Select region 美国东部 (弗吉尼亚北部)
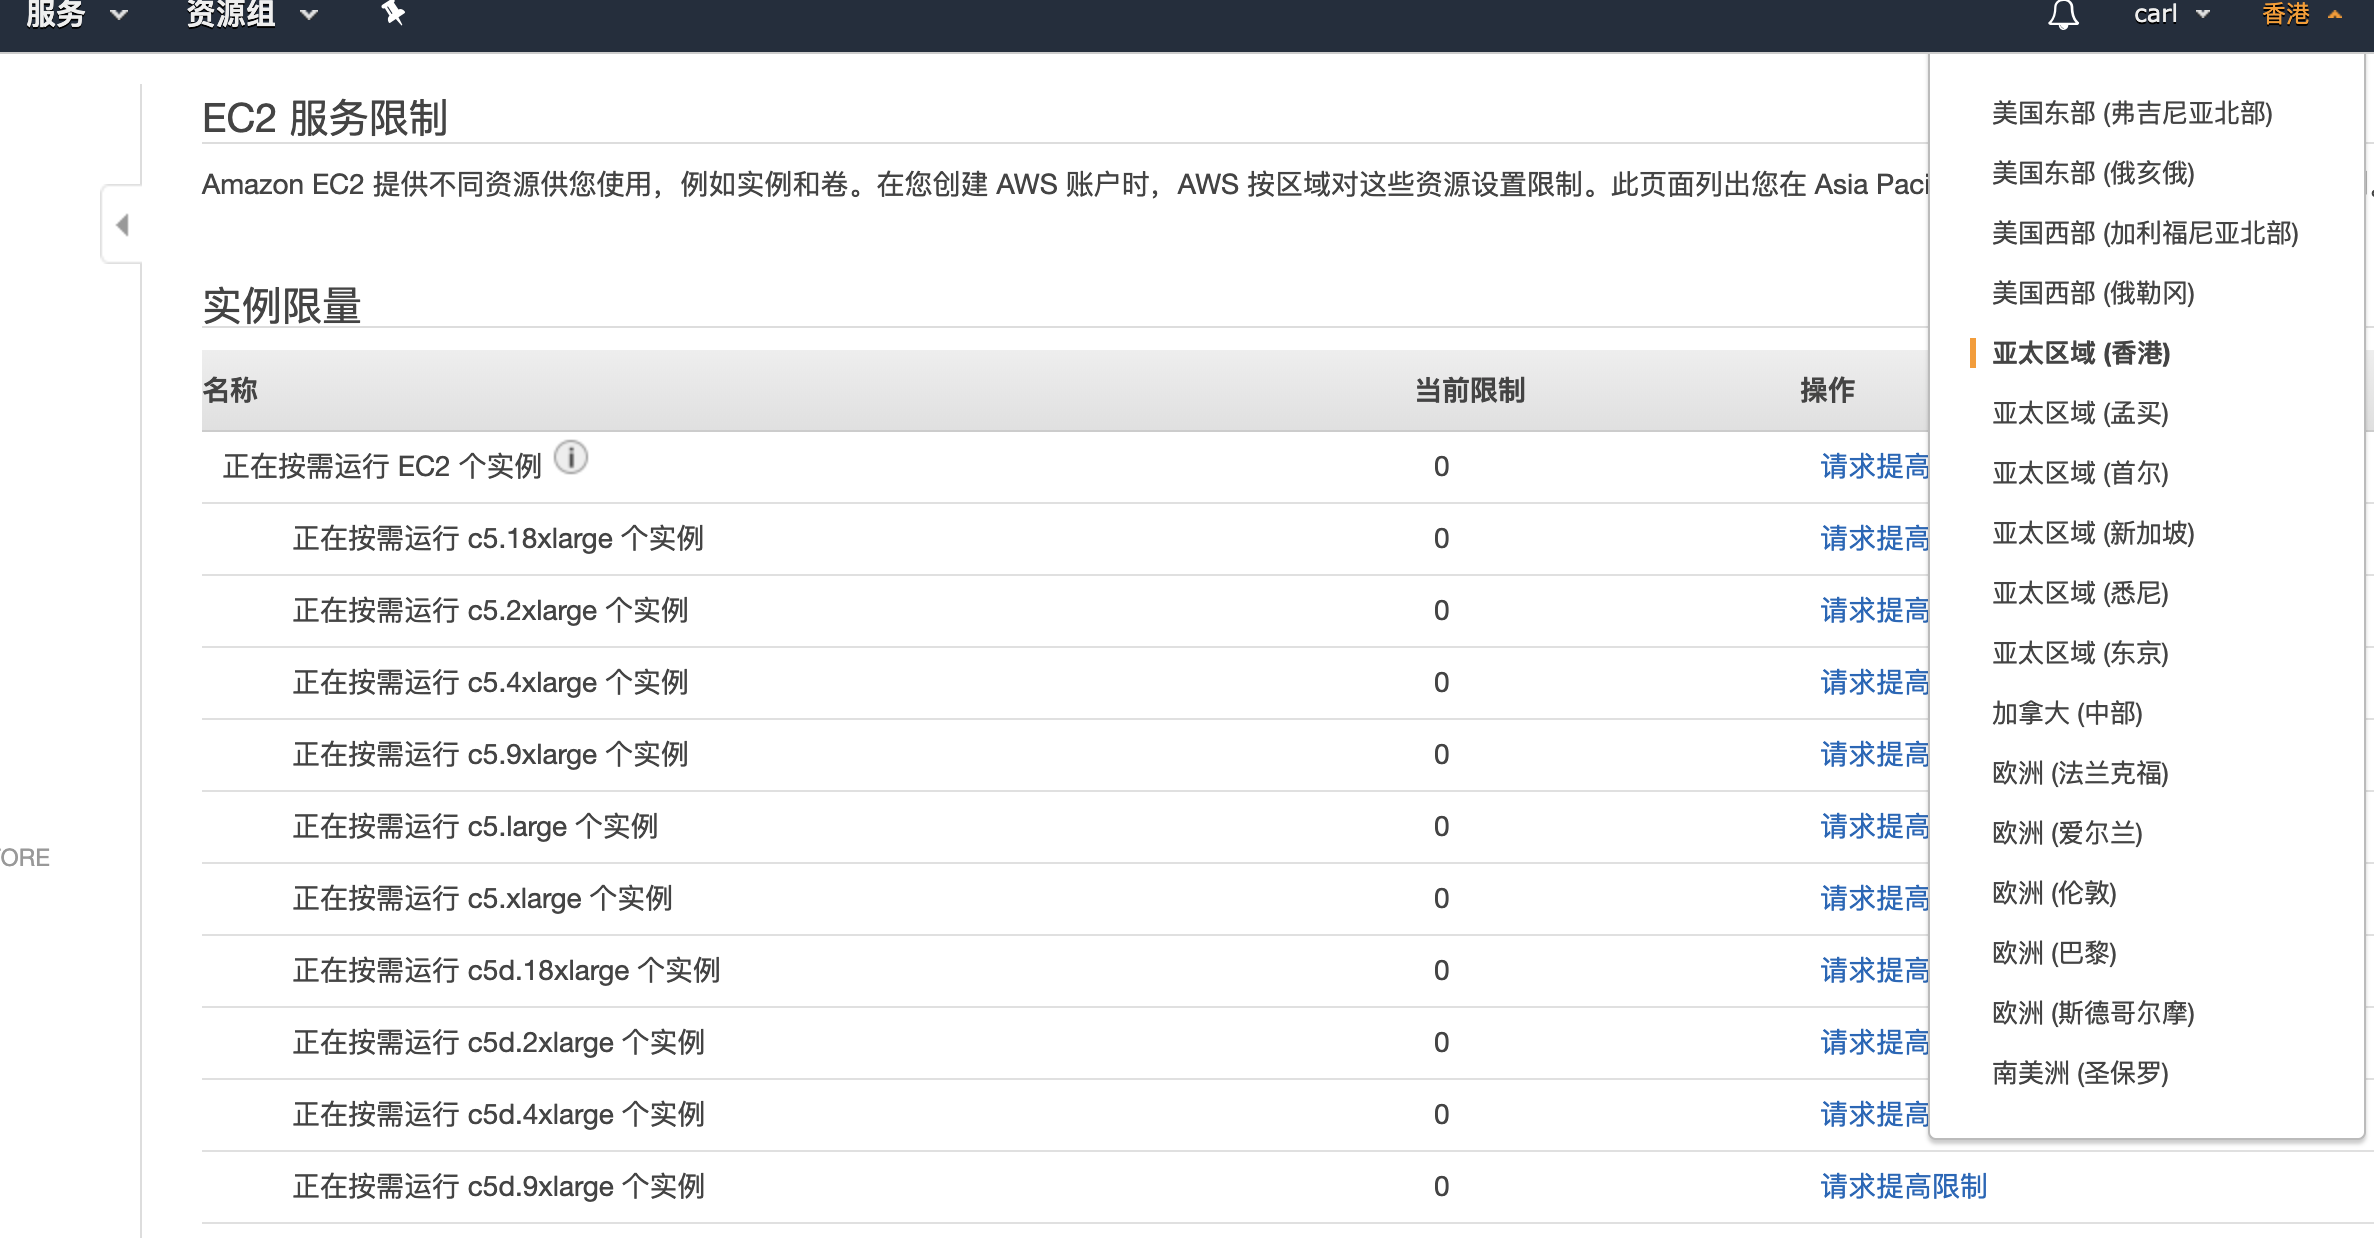 click(2131, 113)
